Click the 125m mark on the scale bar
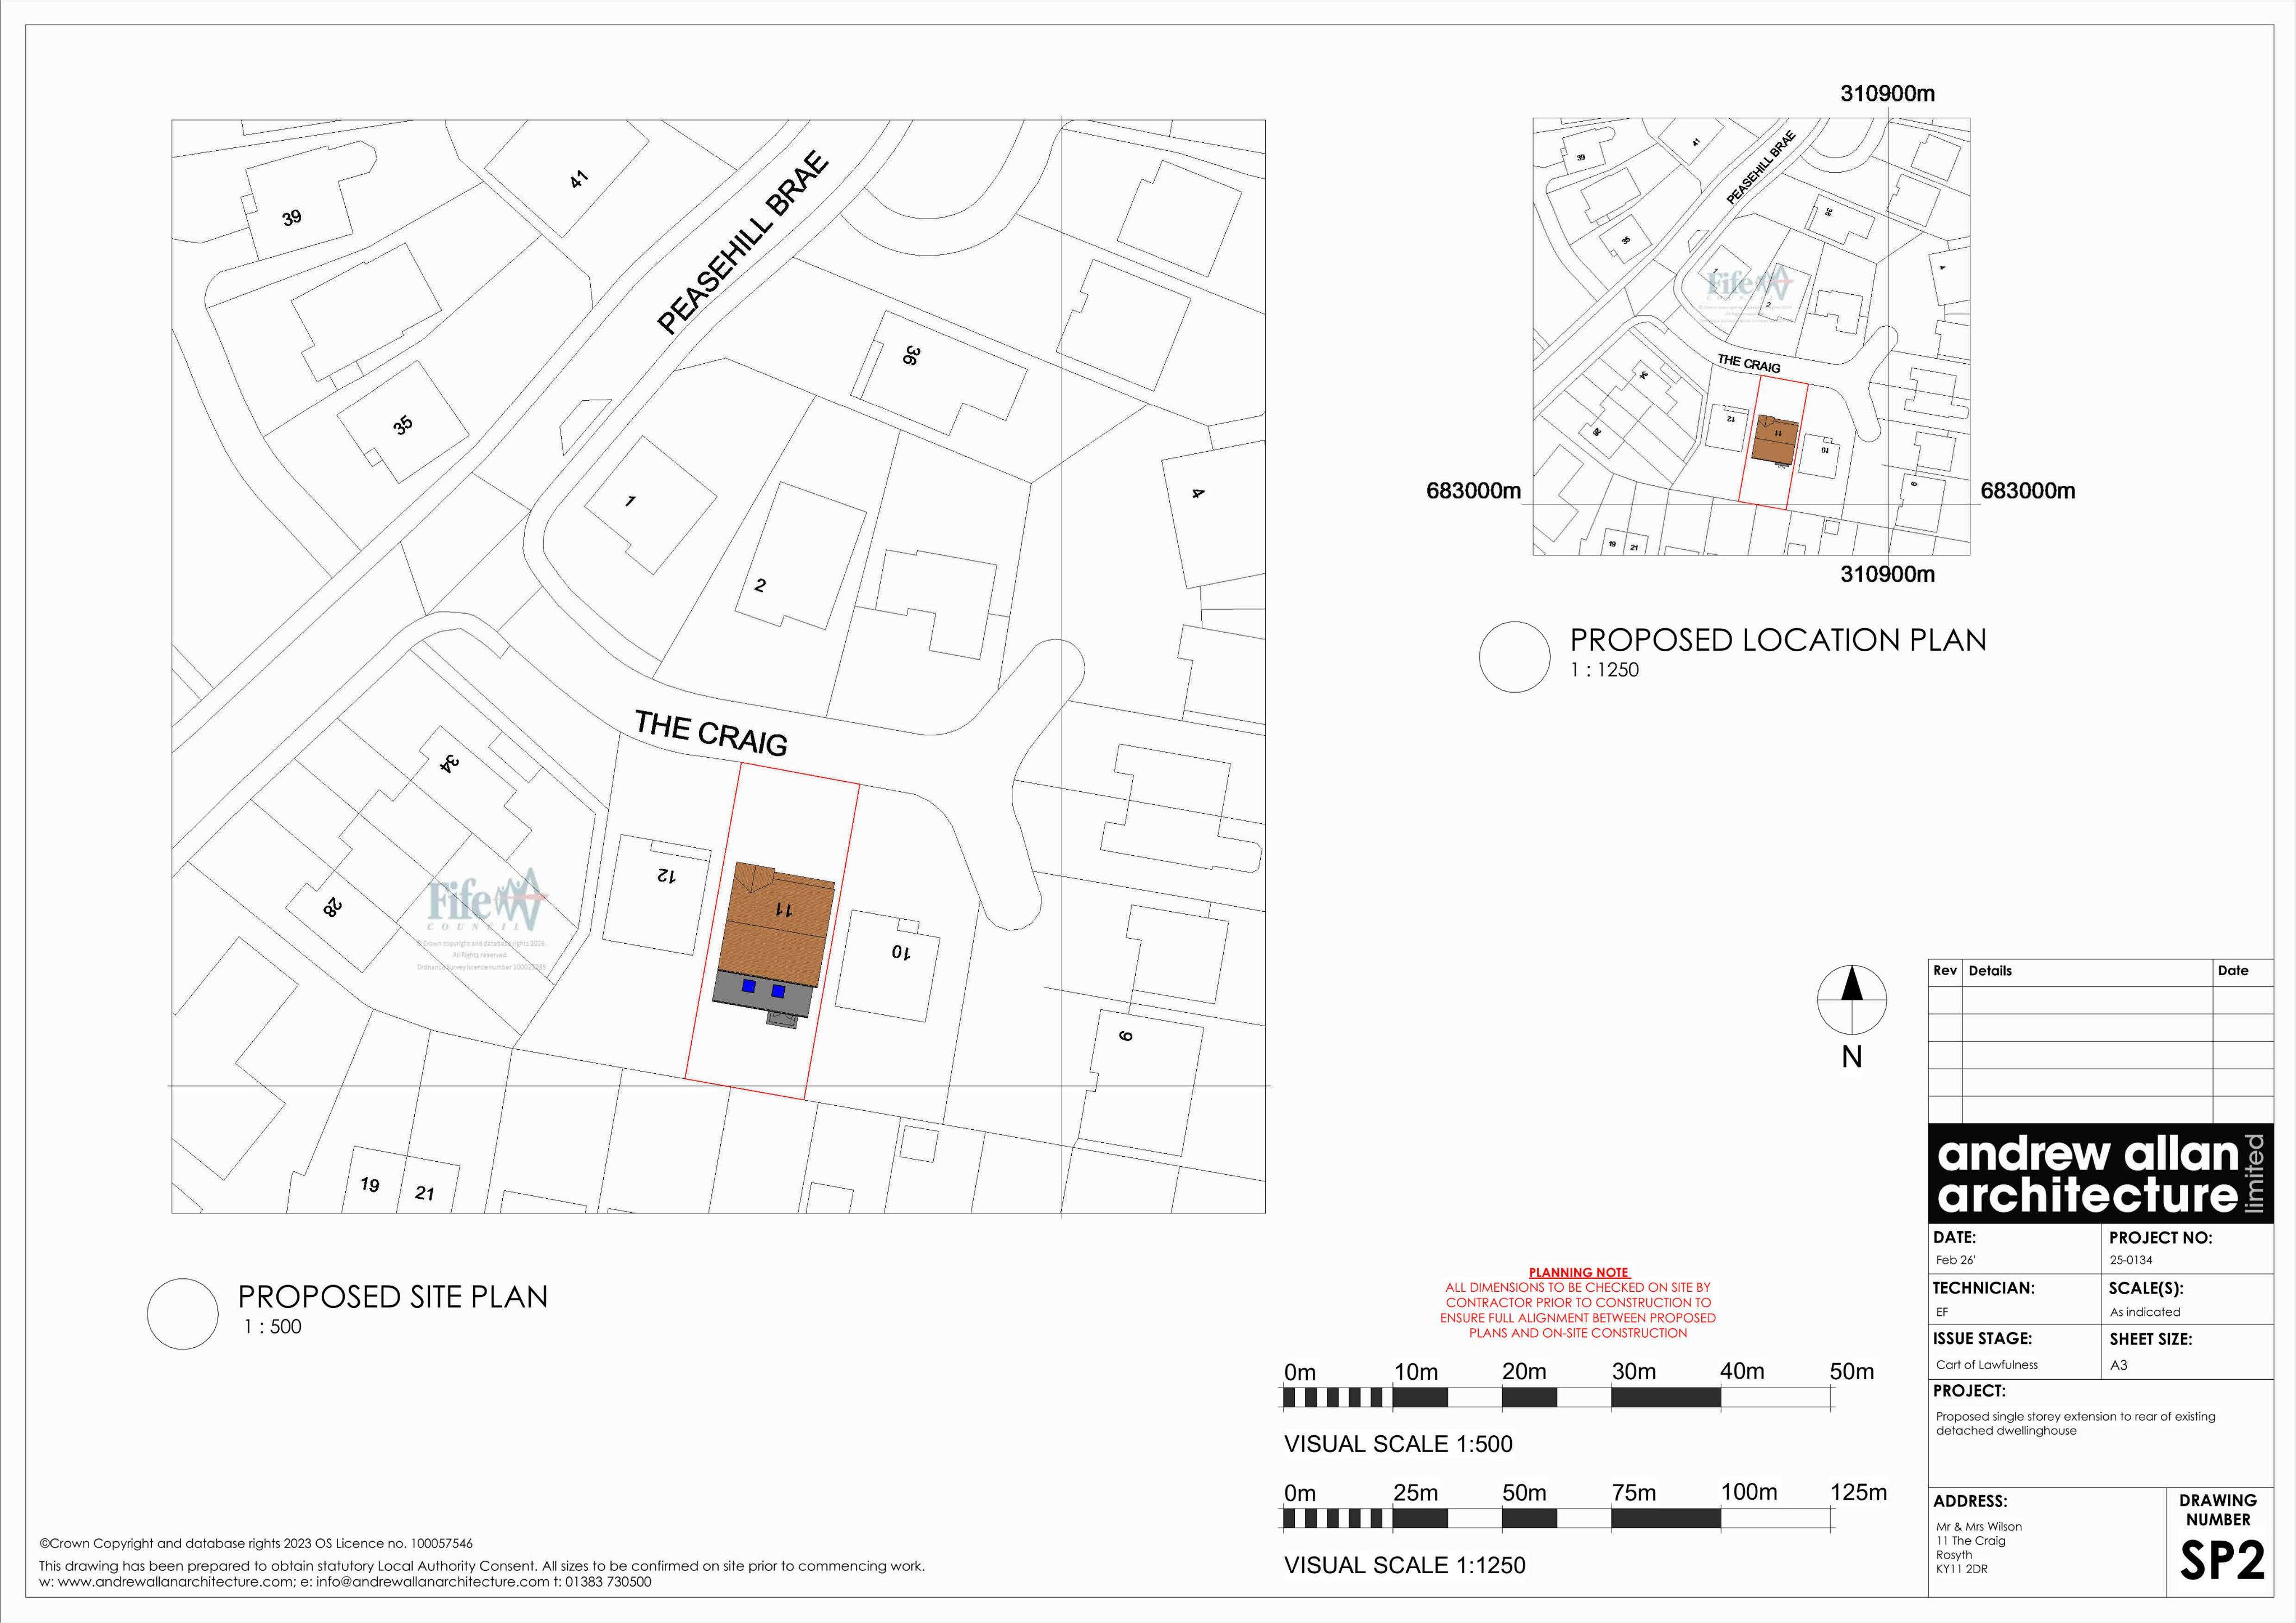The image size is (2296, 1623). 1859,1492
